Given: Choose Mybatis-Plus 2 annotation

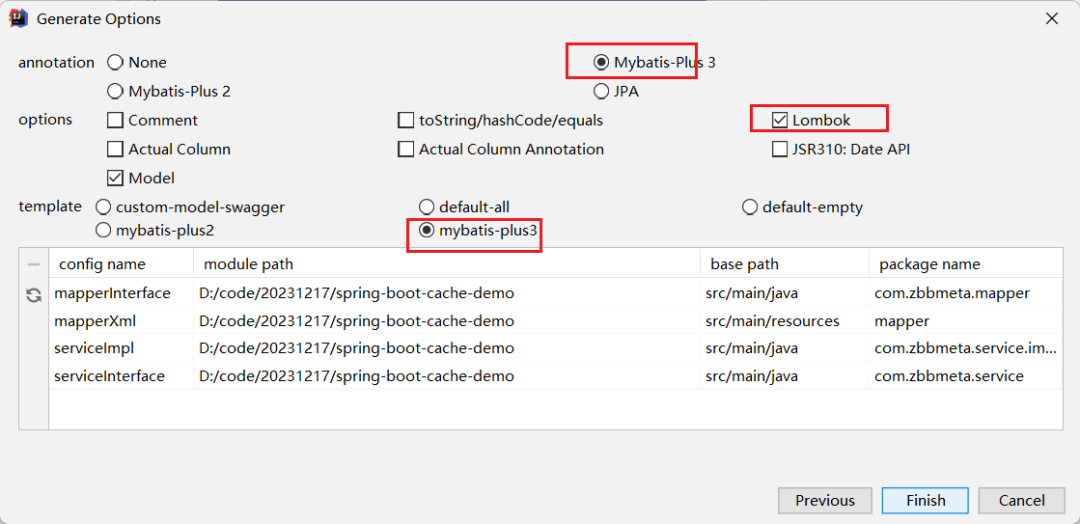Looking at the screenshot, I should click(169, 91).
